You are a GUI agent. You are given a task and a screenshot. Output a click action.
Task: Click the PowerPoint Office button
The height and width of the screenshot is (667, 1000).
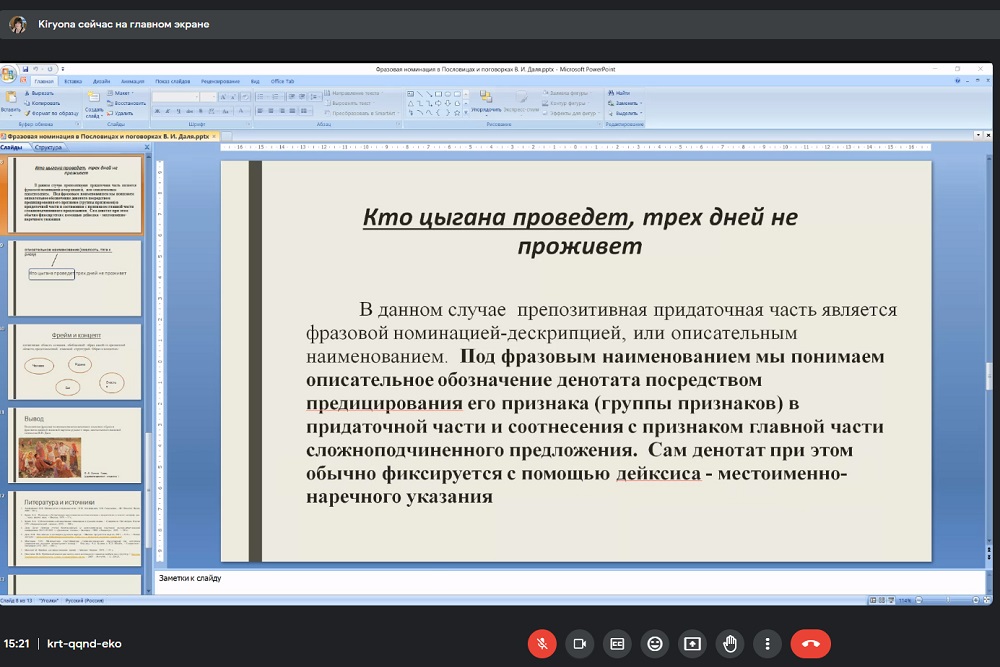[x=8, y=74]
